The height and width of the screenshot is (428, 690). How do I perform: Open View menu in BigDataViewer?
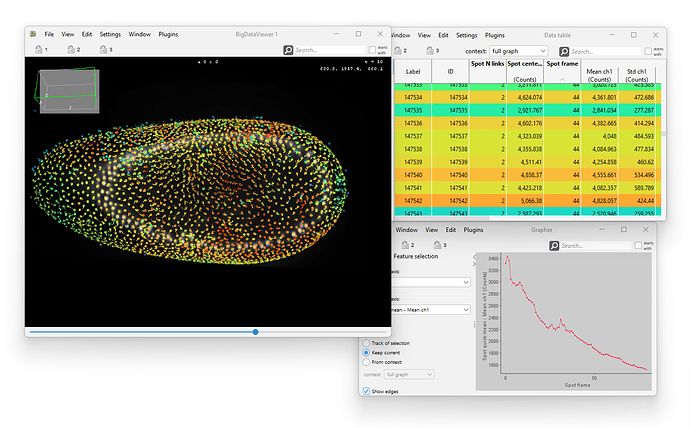pyautogui.click(x=67, y=34)
